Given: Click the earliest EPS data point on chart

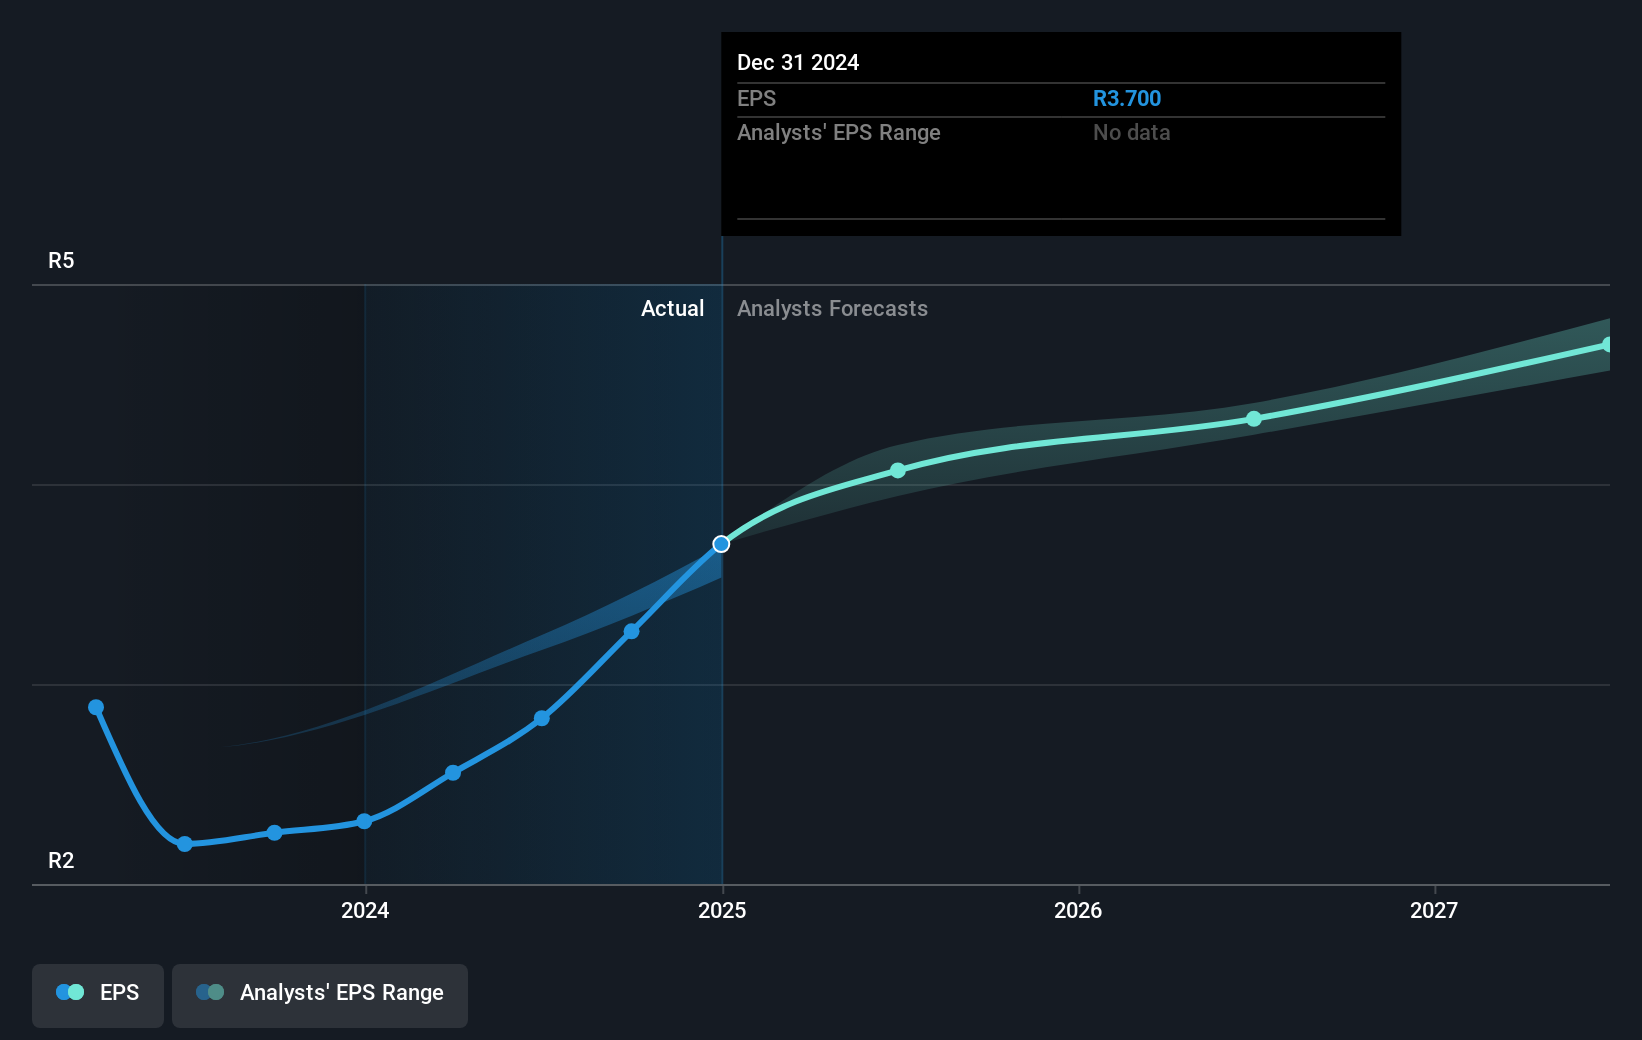Looking at the screenshot, I should [x=96, y=707].
